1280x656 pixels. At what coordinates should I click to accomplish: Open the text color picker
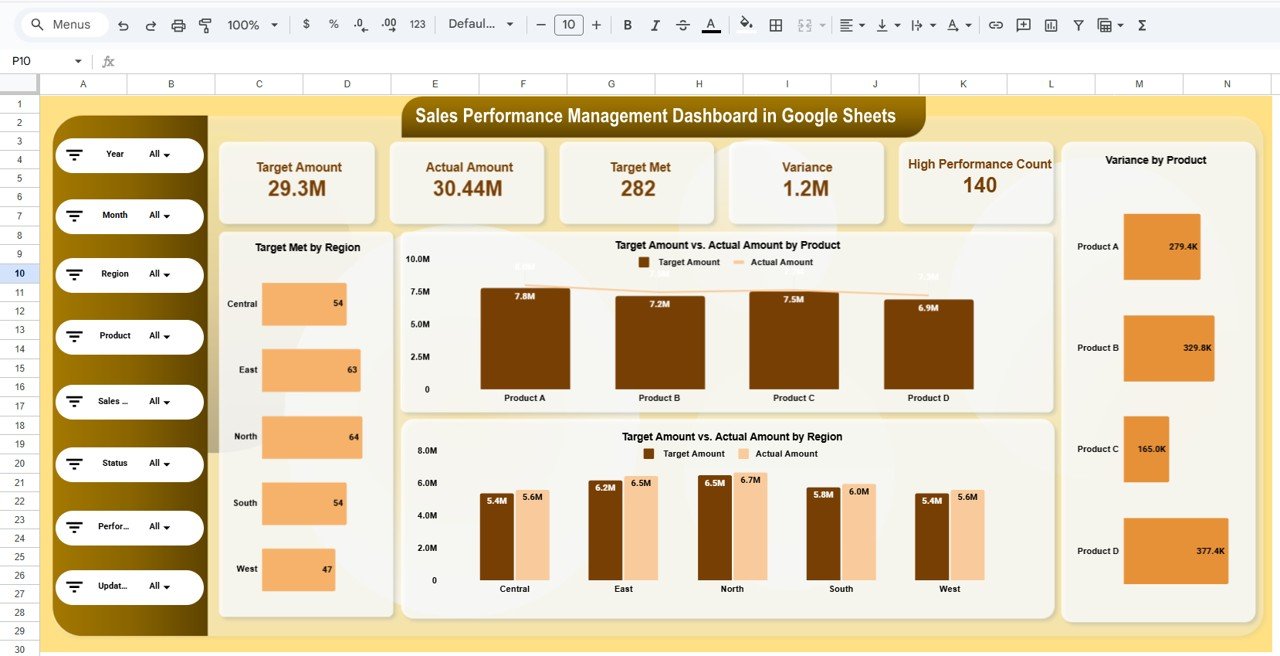(x=711, y=25)
